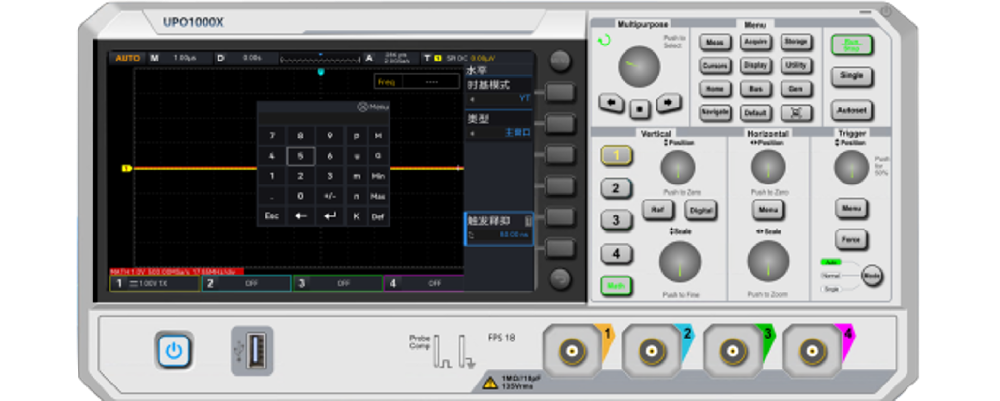Toggle channel 2 on
1000x401 pixels.
pos(617,188)
